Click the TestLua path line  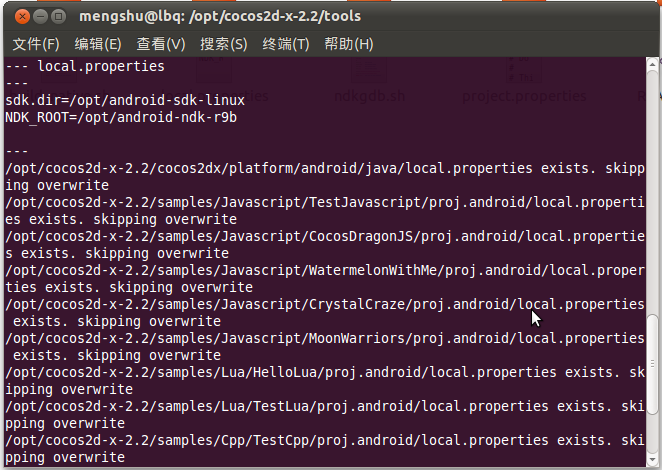pos(325,406)
